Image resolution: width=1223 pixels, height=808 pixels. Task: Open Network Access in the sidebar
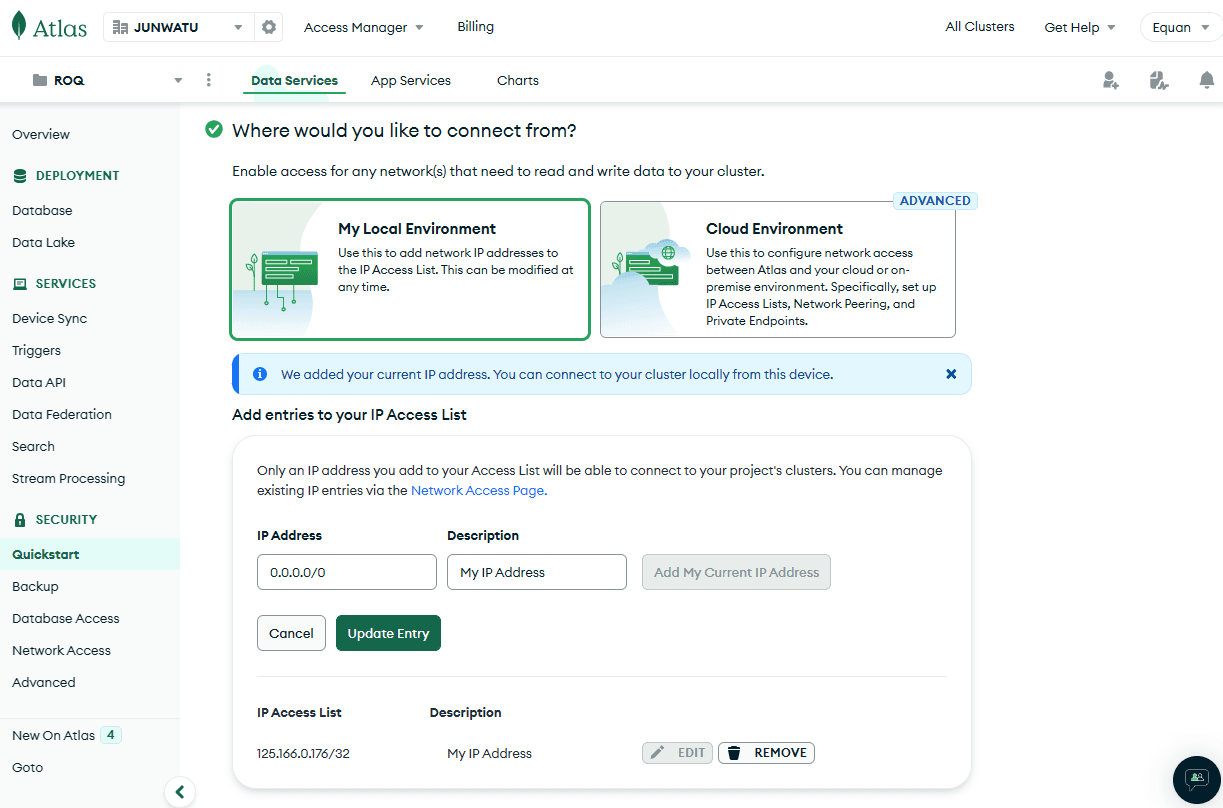(61, 650)
